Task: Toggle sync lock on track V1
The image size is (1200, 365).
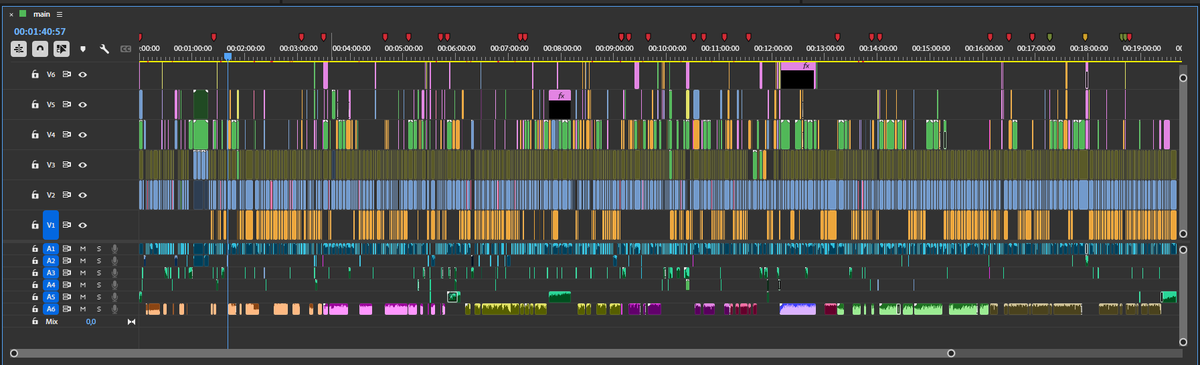Action: 68,225
